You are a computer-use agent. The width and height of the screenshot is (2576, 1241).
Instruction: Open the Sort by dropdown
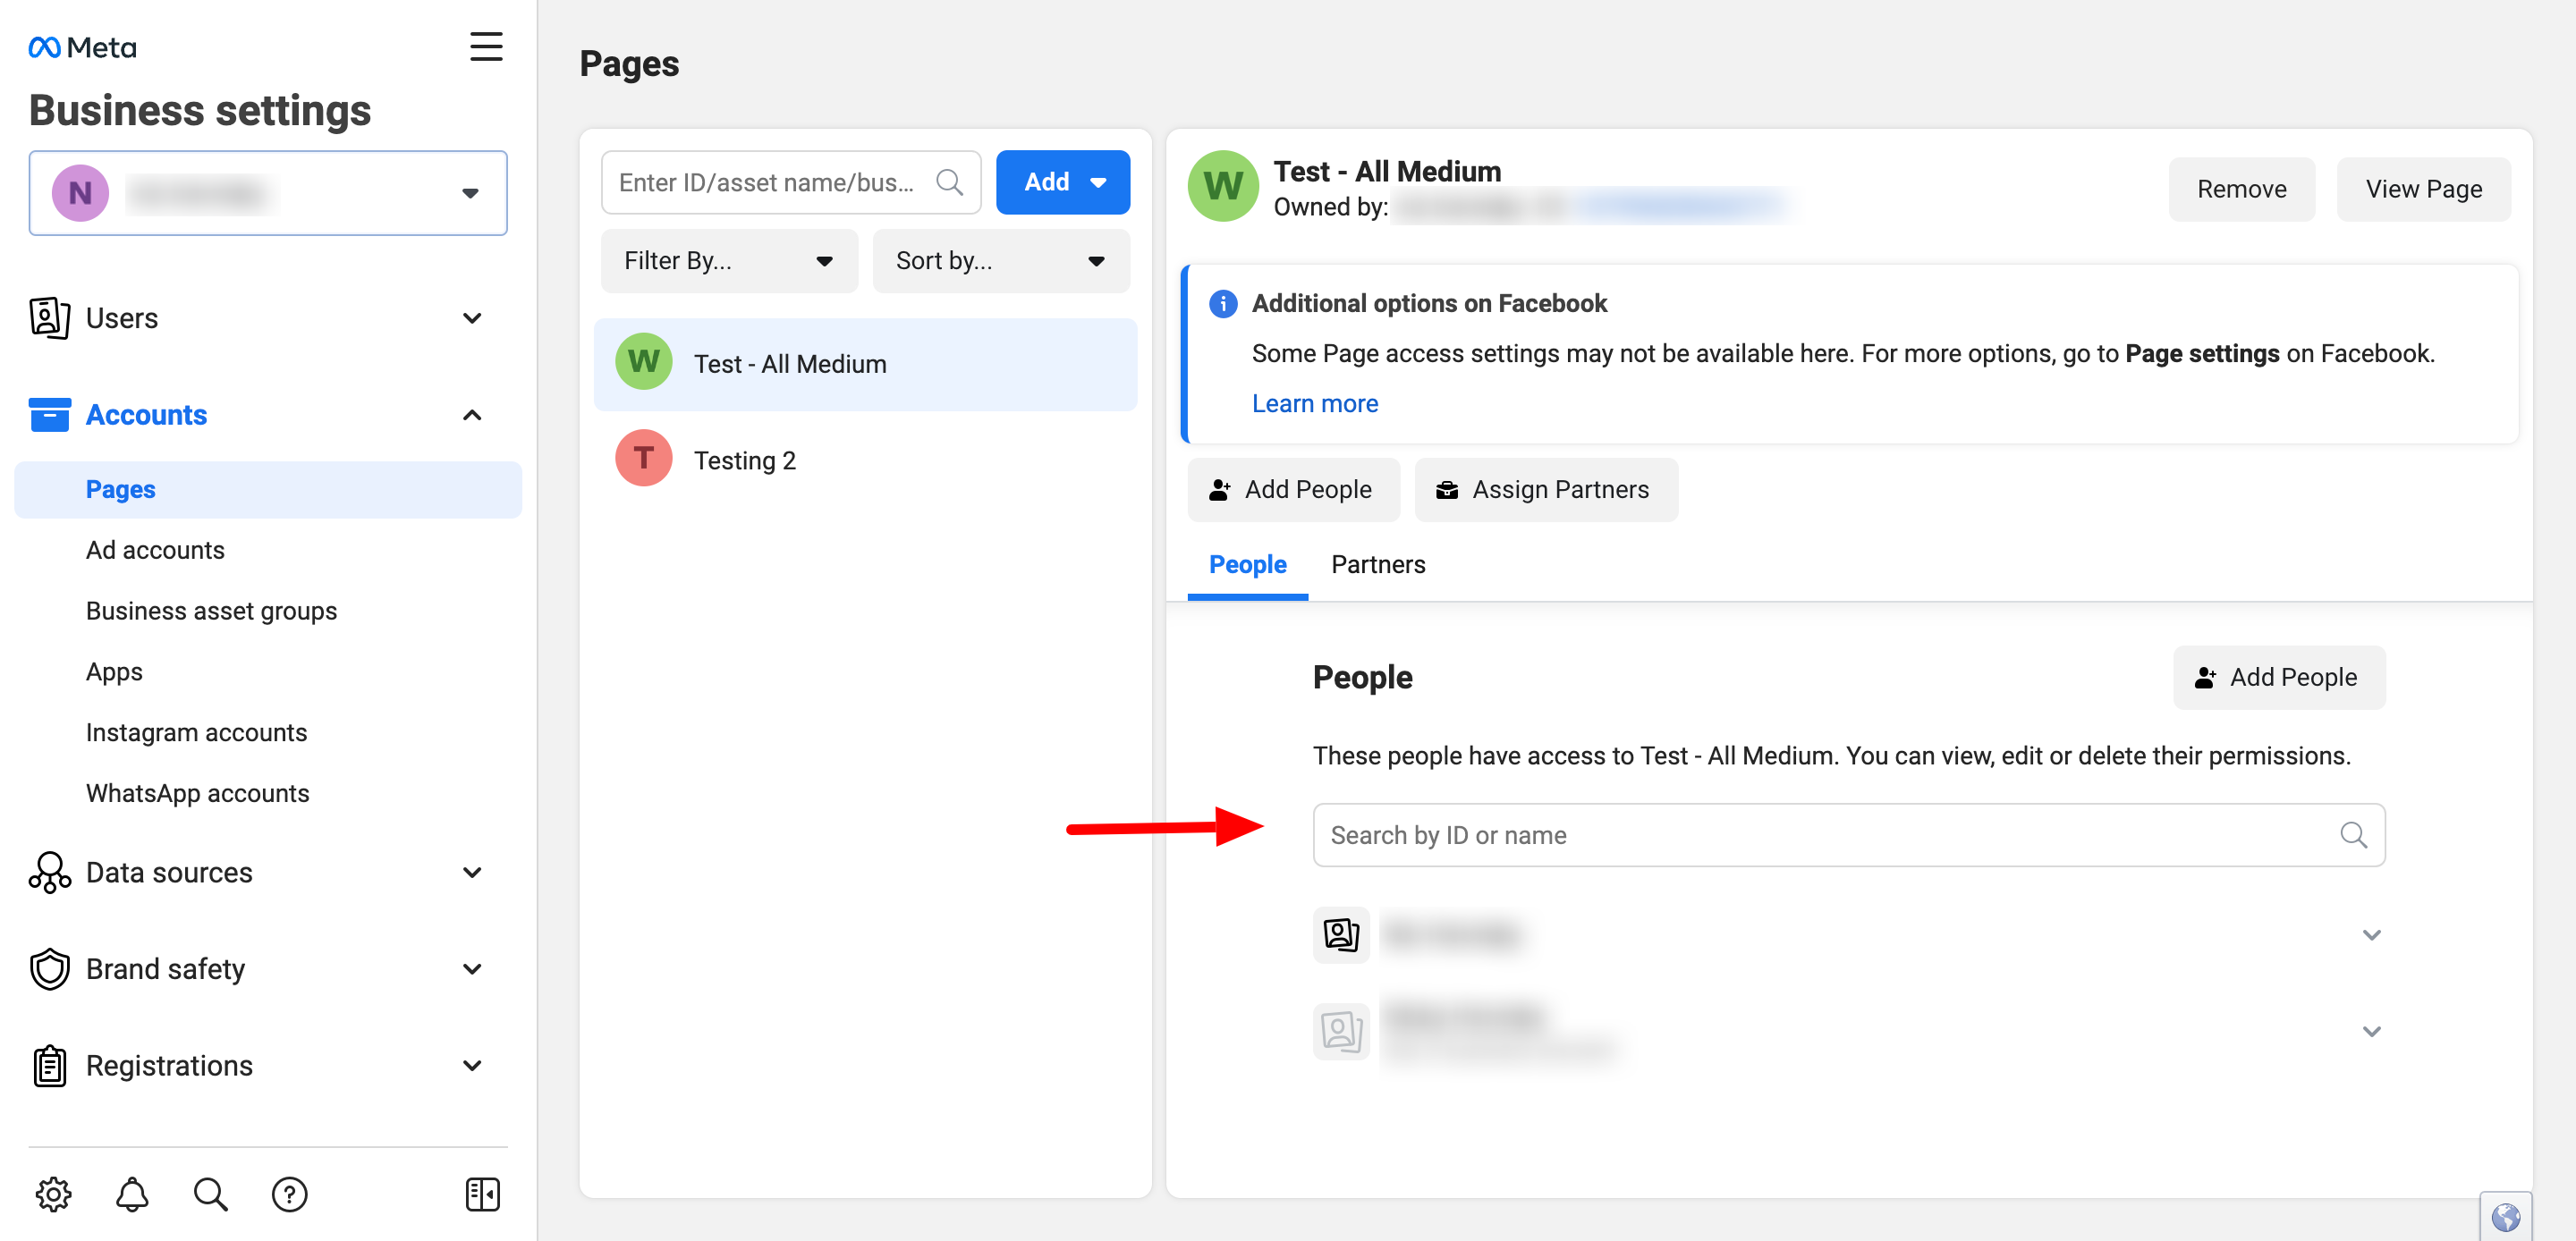point(1000,261)
